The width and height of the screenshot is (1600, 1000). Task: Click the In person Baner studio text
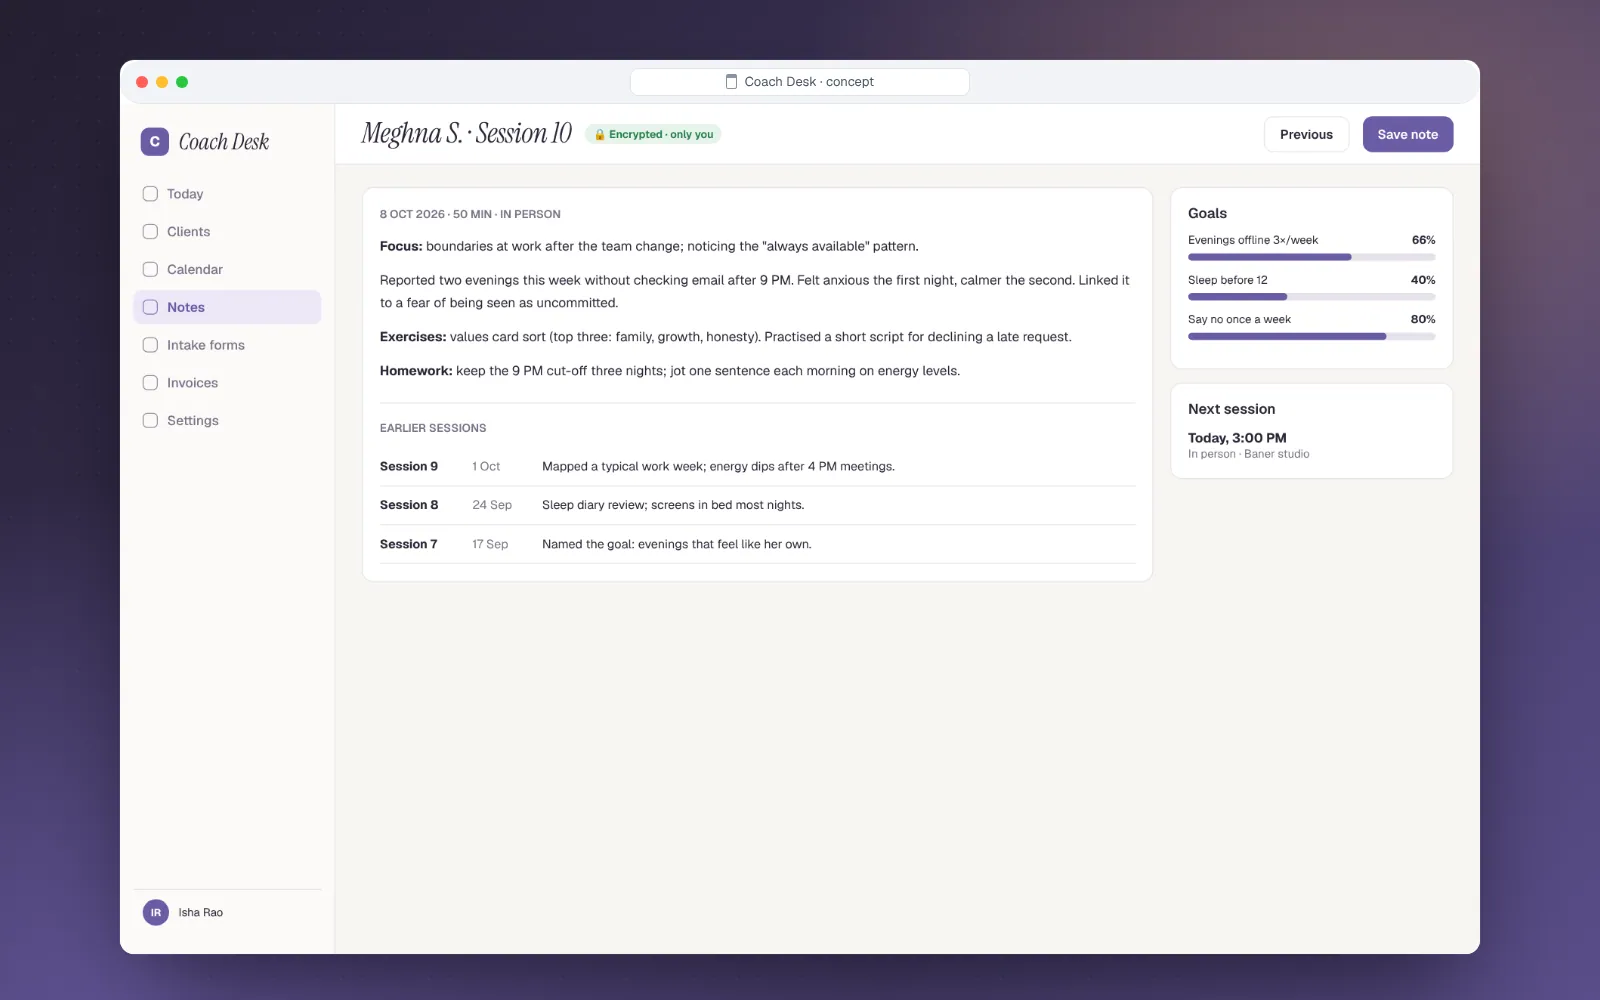pyautogui.click(x=1248, y=454)
